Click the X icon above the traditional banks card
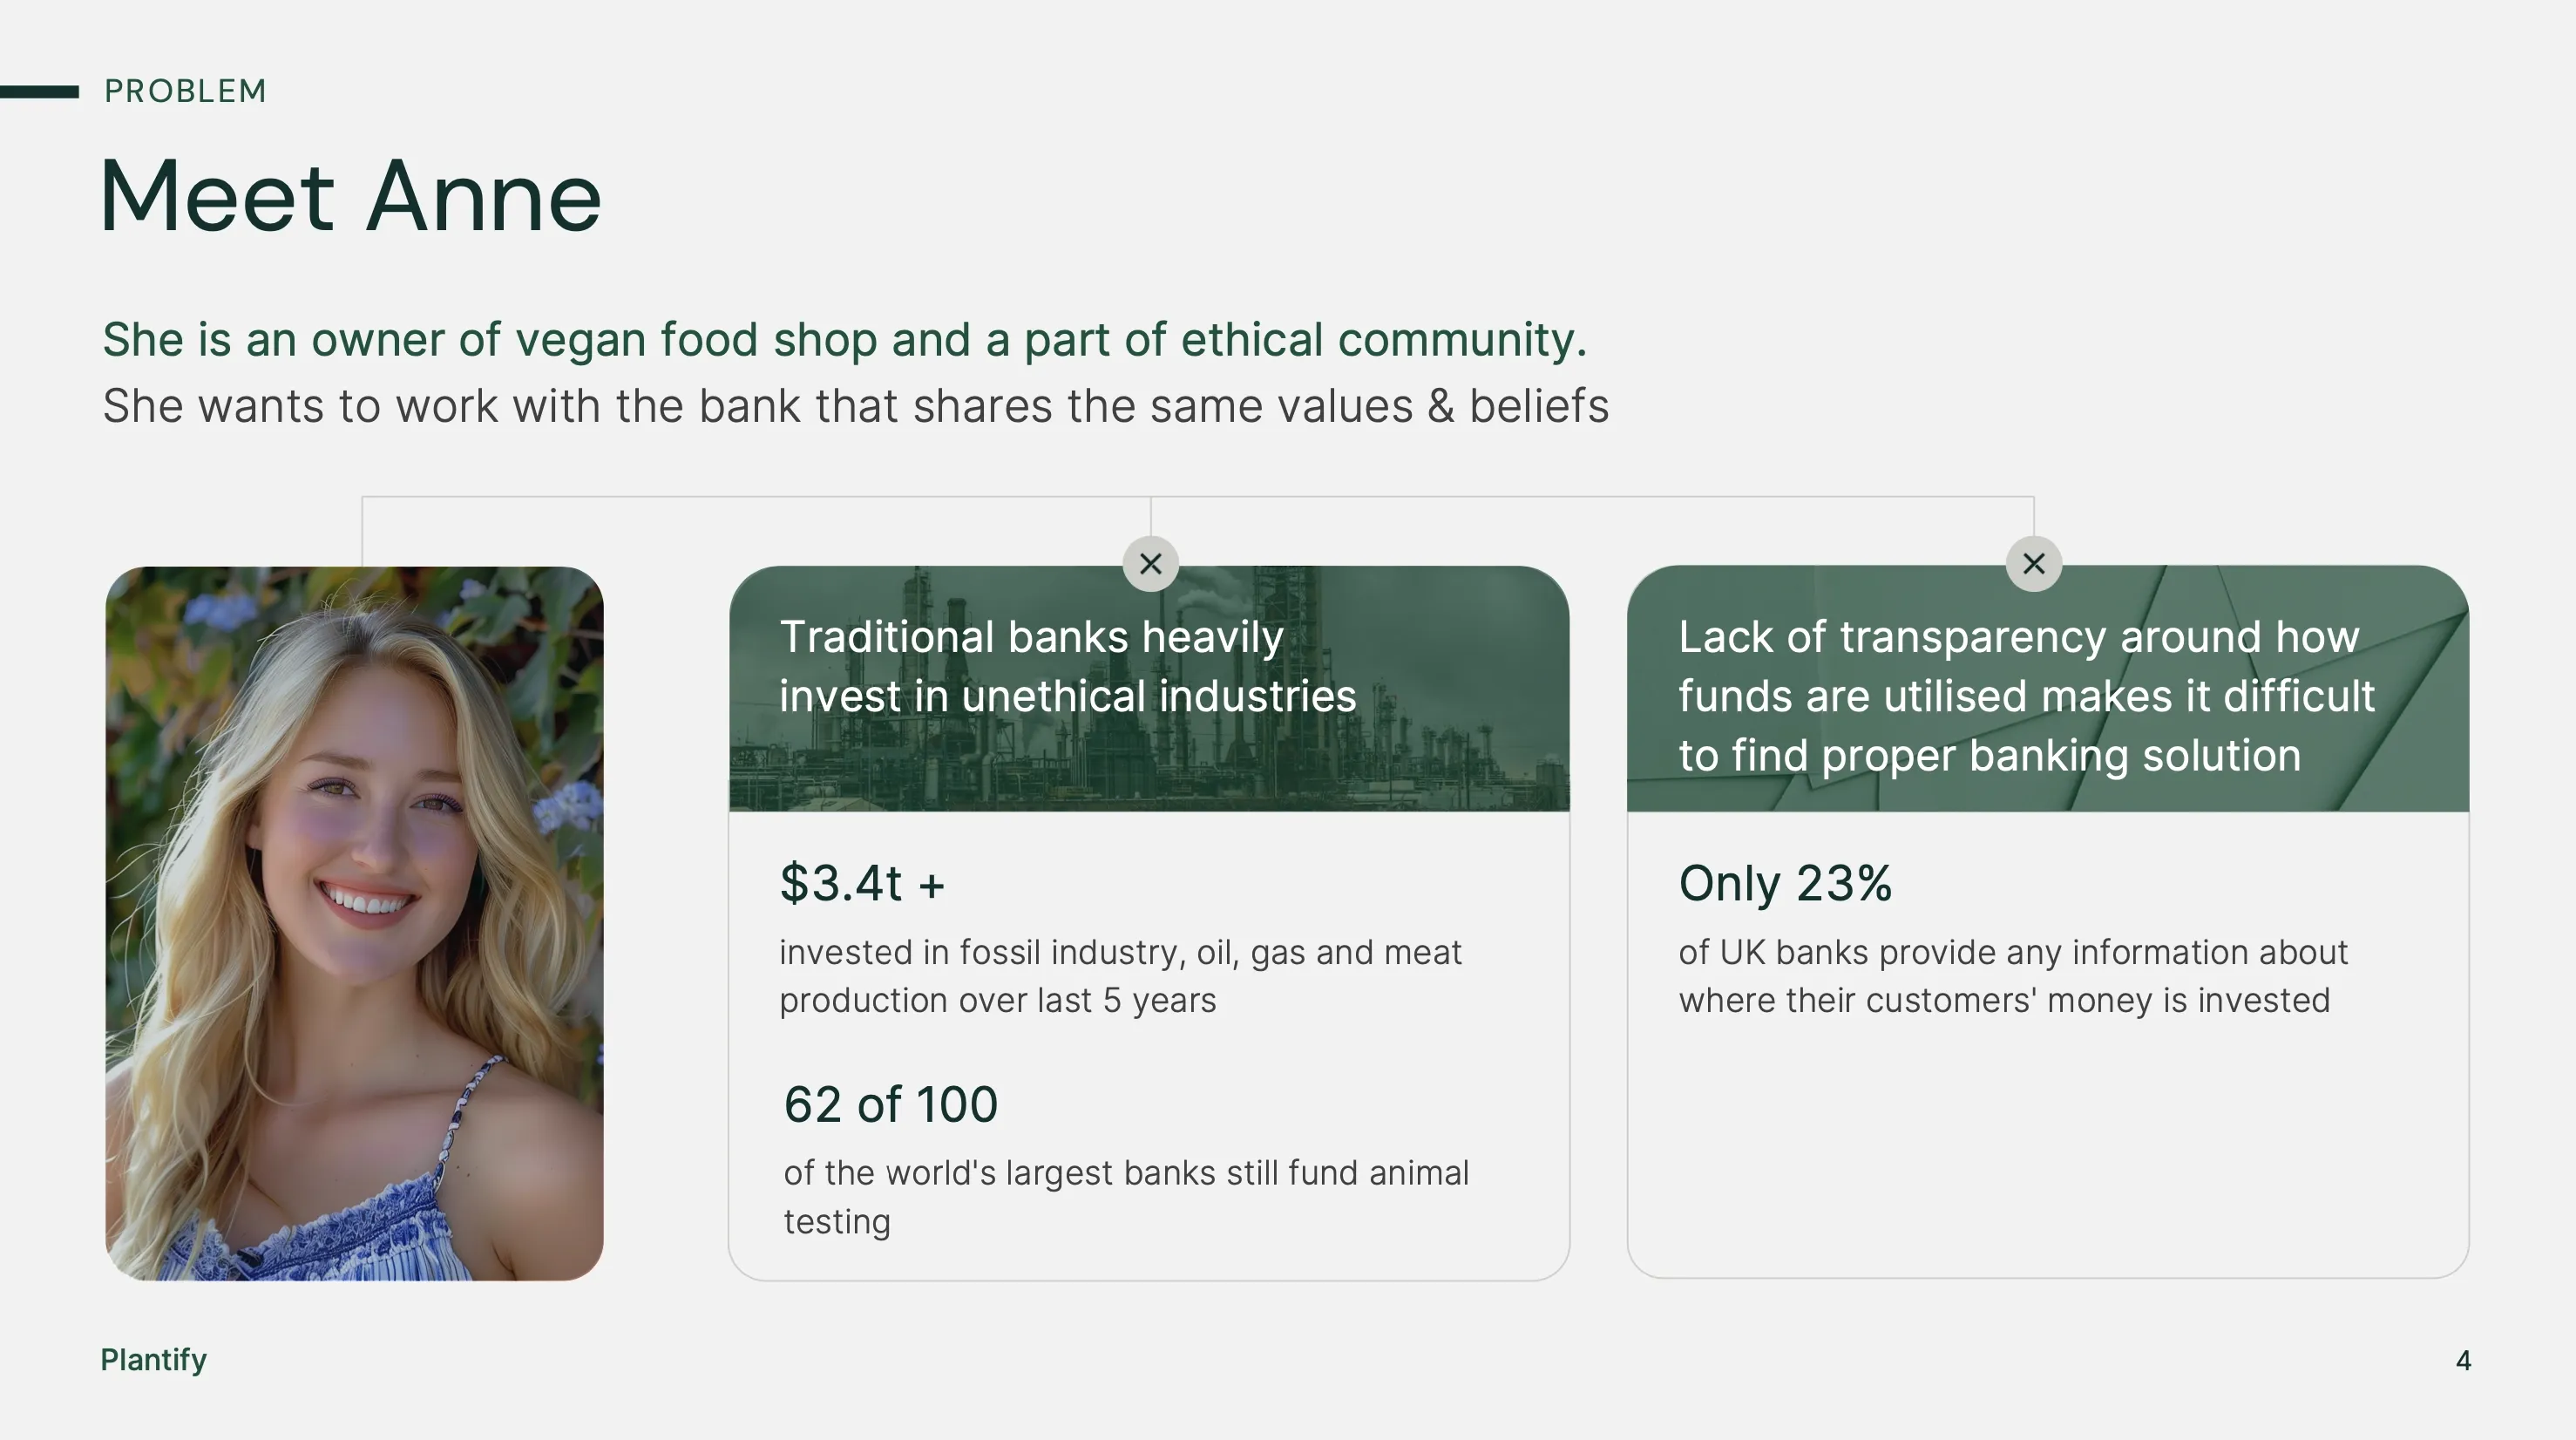The height and width of the screenshot is (1440, 2576). [1150, 564]
